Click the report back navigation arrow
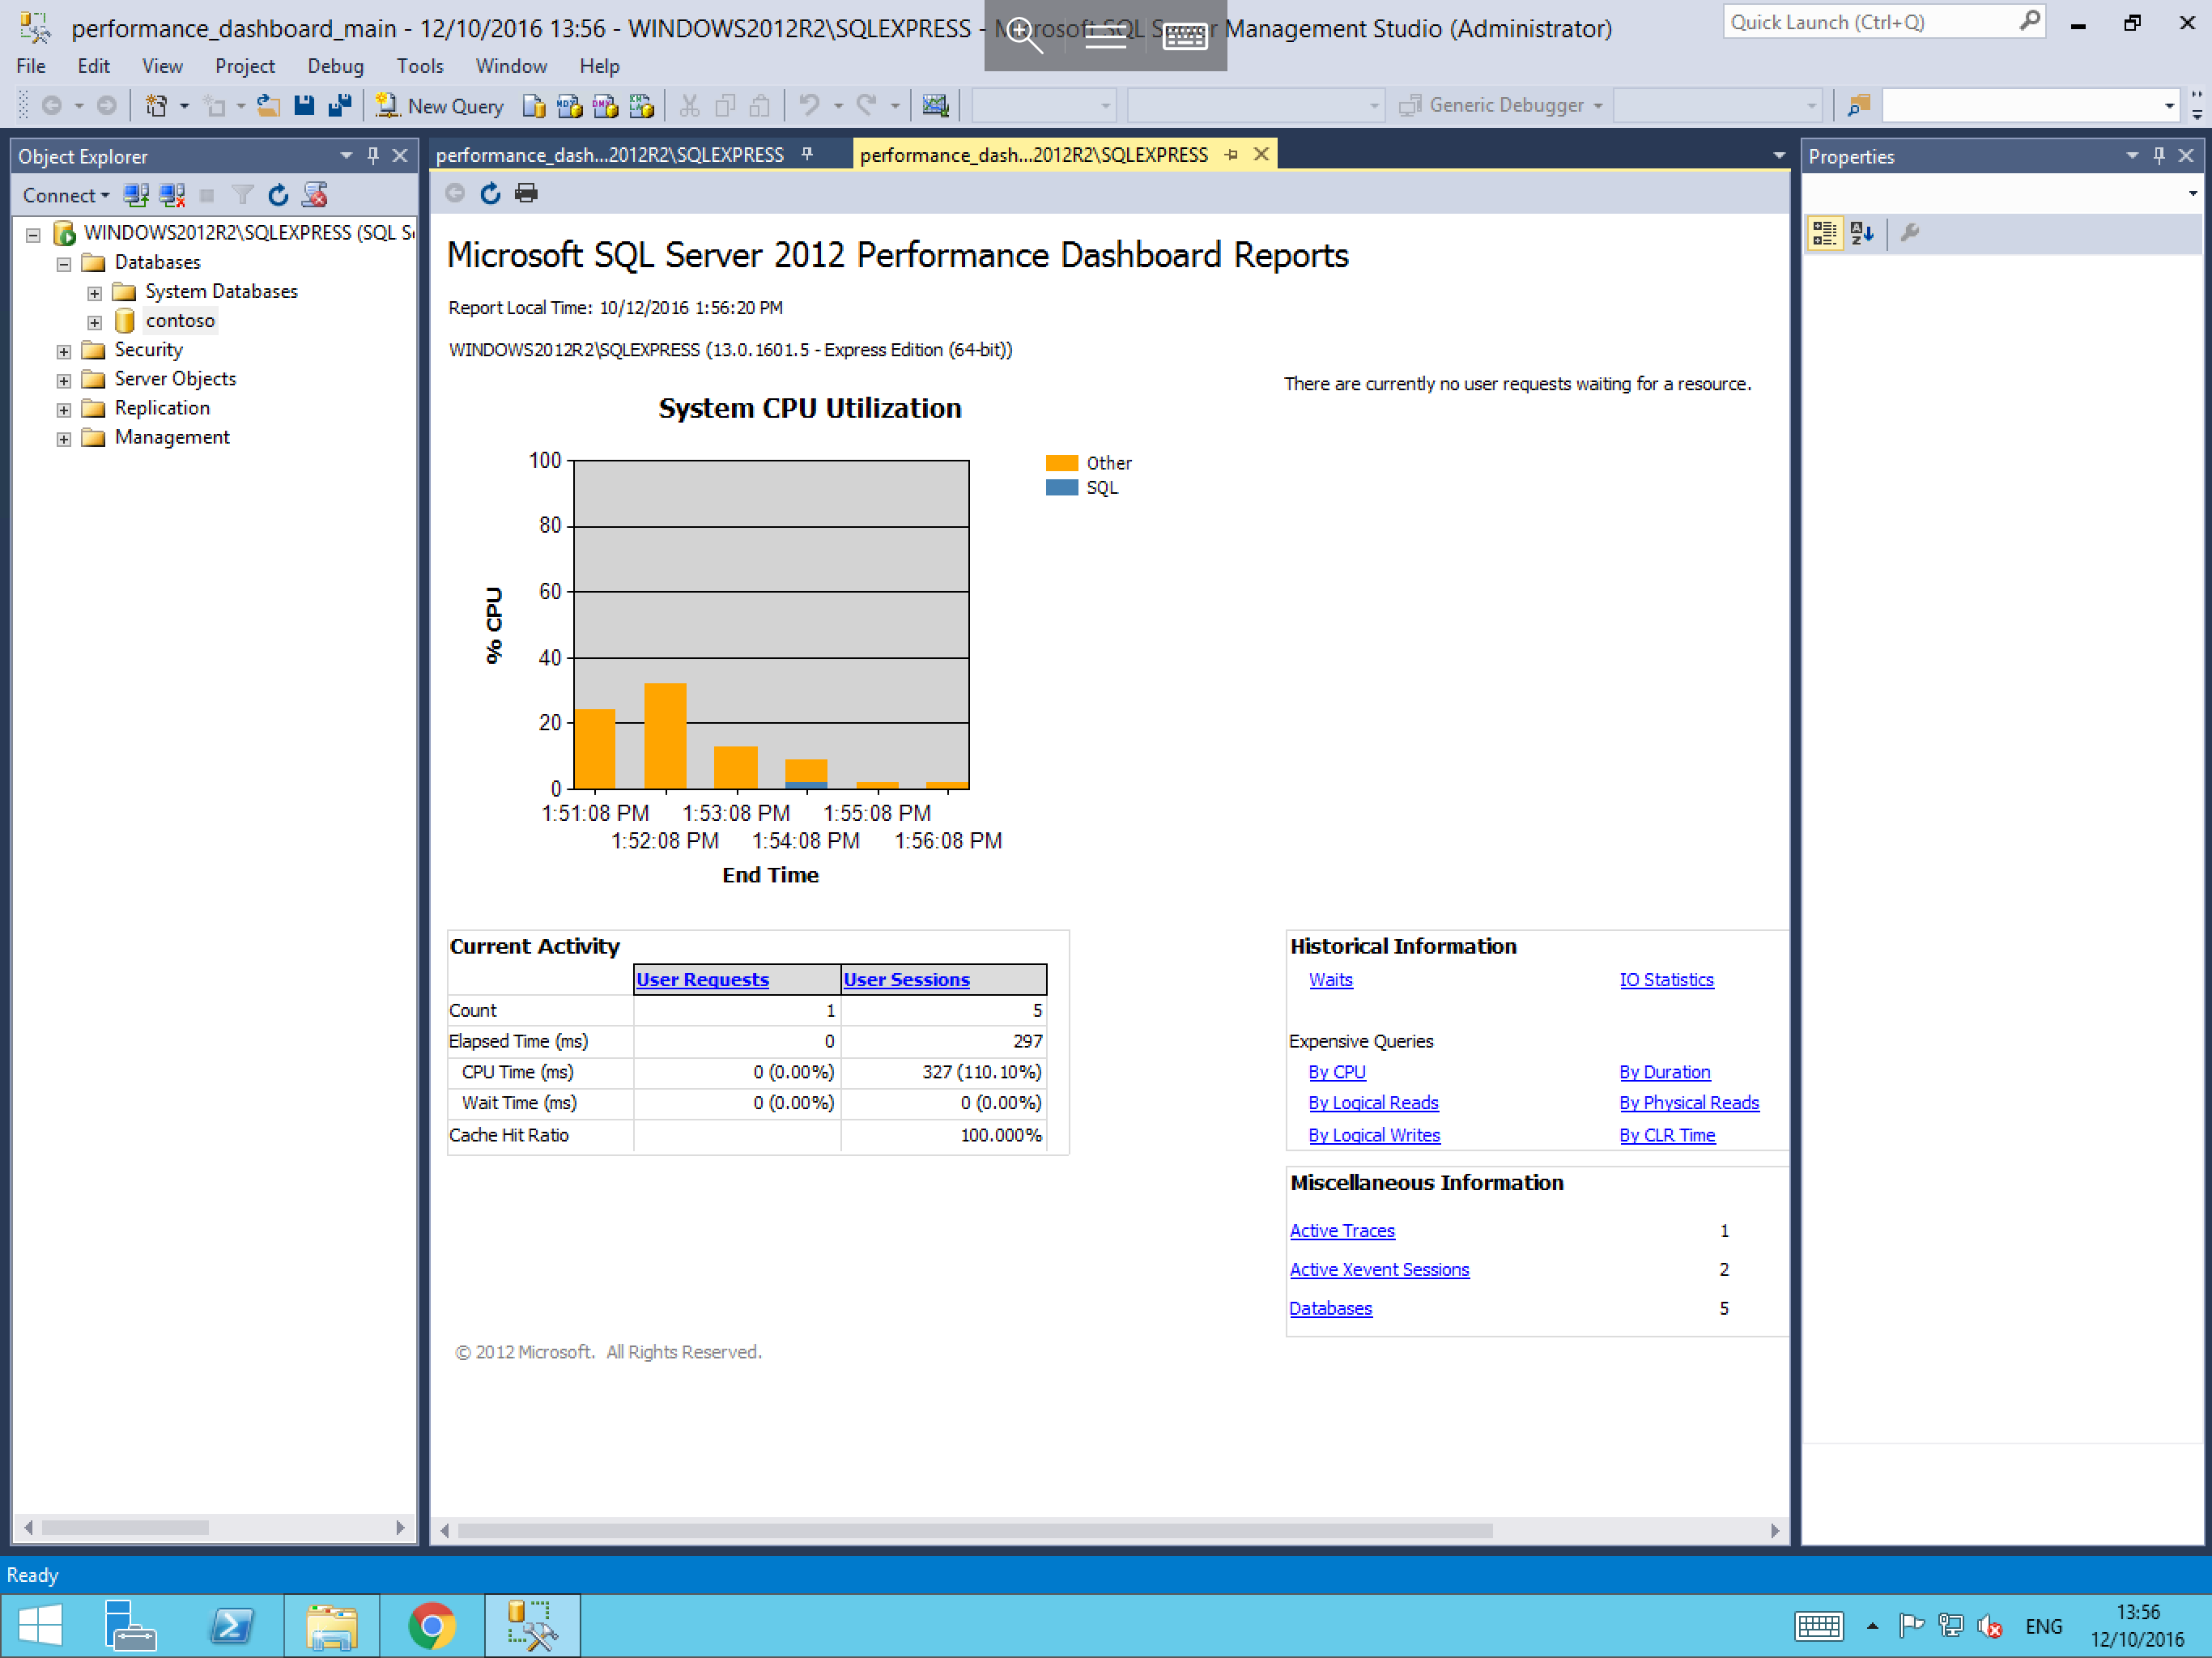This screenshot has width=2212, height=1658. click(x=454, y=193)
